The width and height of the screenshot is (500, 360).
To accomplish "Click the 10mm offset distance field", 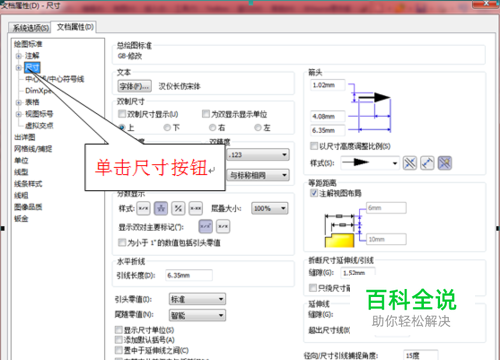I will [x=386, y=239].
